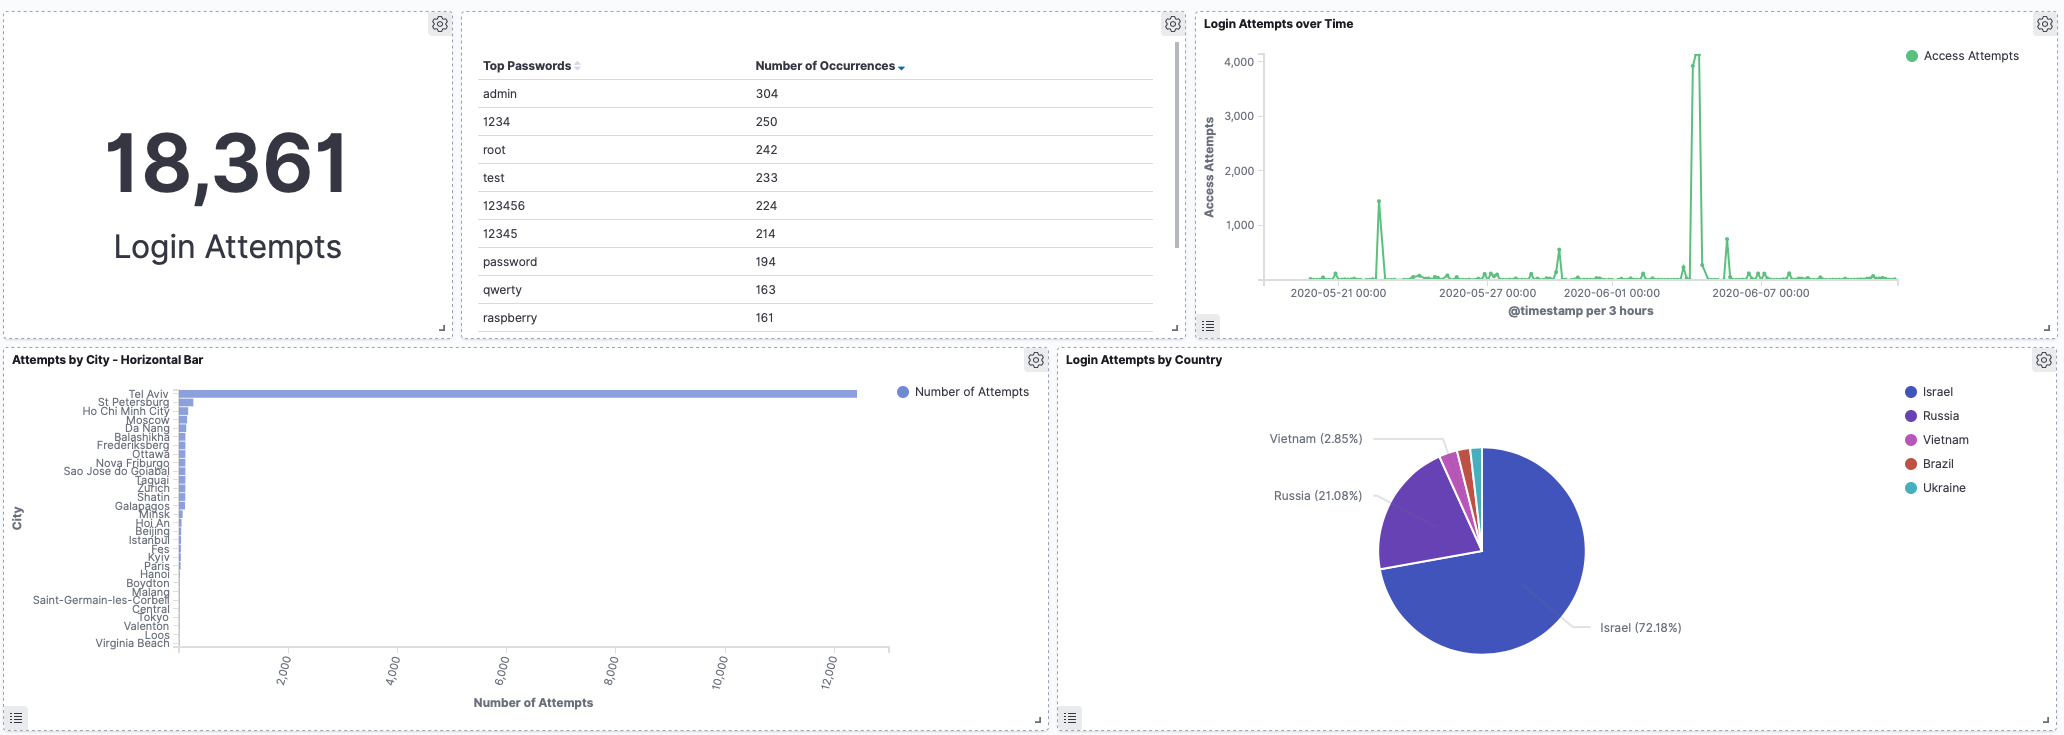This screenshot has height=735, width=2064.
Task: Click gear icon on Login Attempts over Time panel
Action: [x=2044, y=24]
